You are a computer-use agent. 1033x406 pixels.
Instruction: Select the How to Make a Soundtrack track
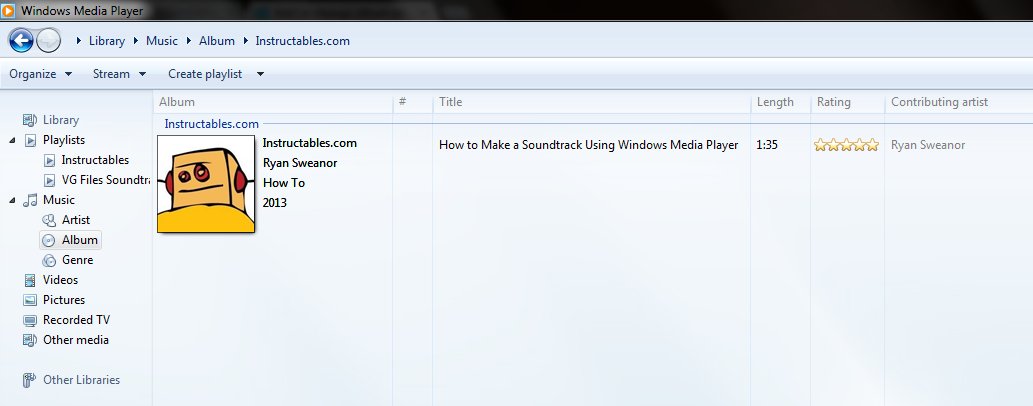pyautogui.click(x=588, y=145)
